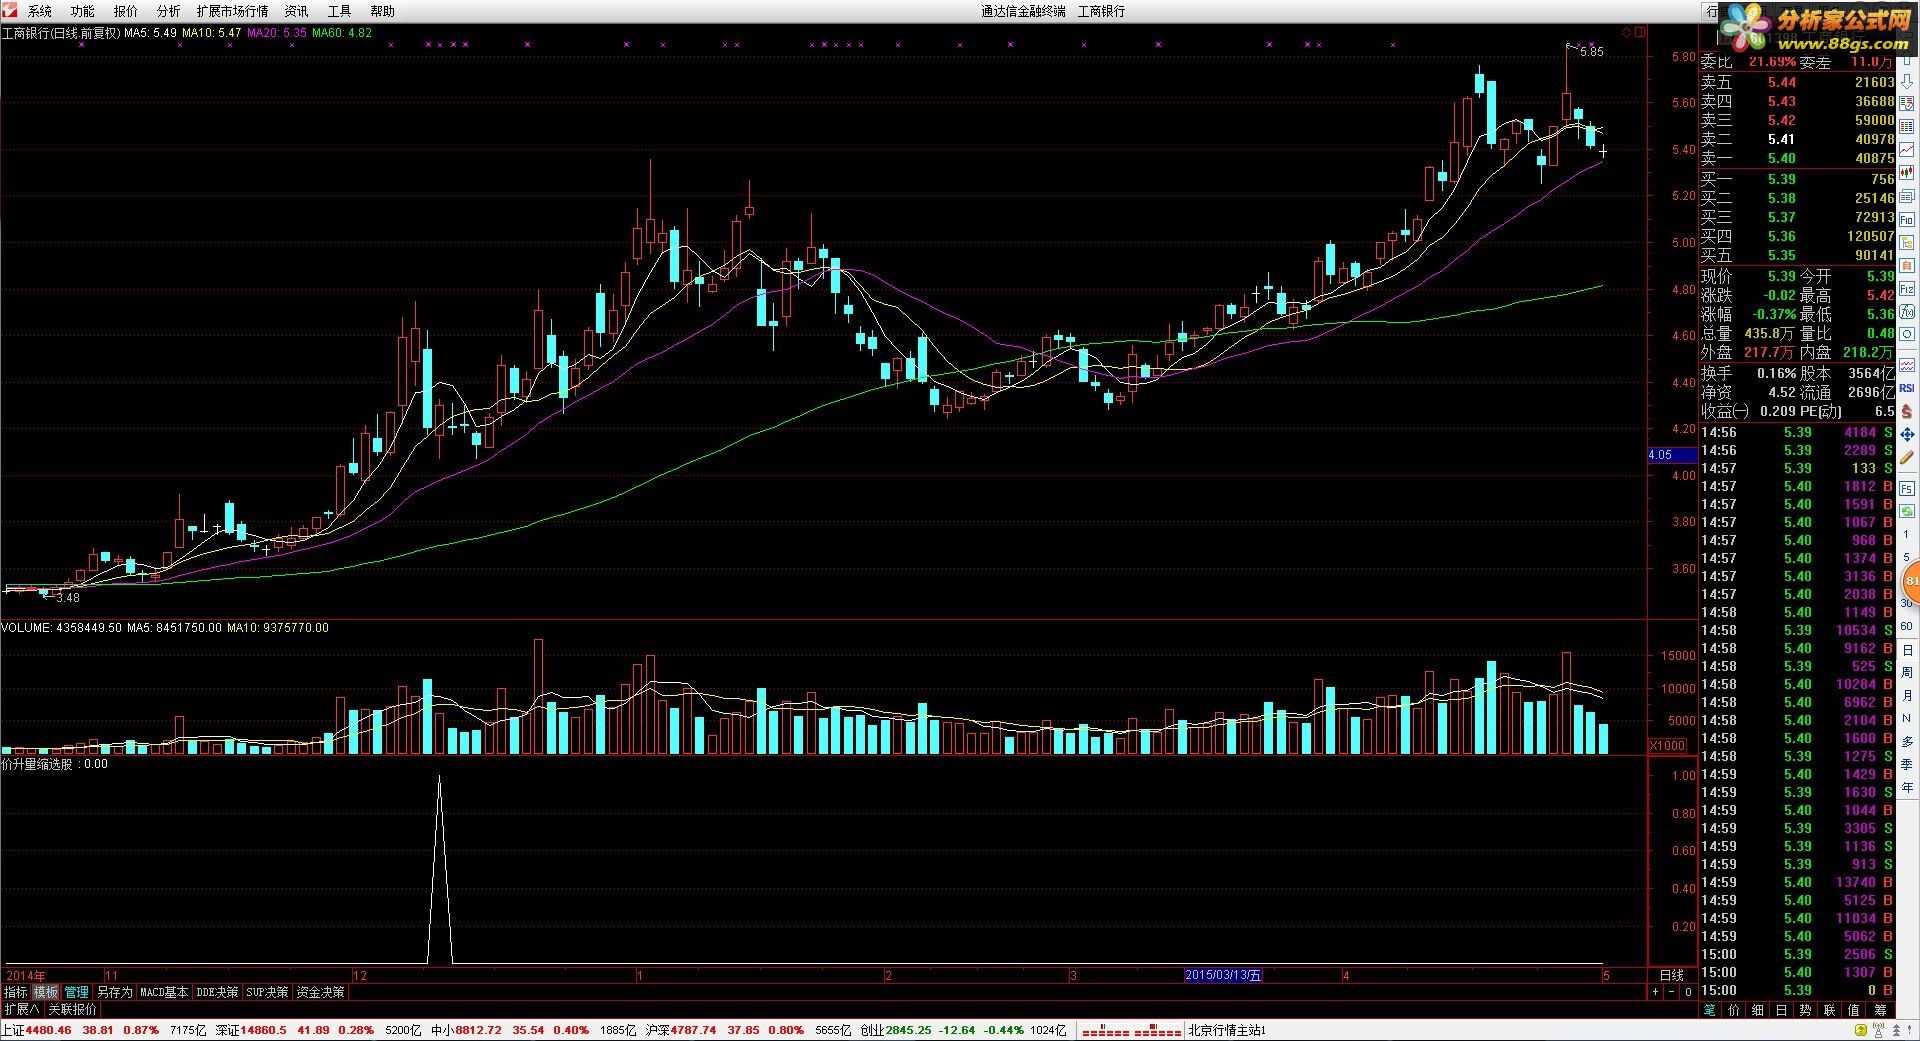Open the 日线 period dropdown
The image size is (1920, 1041).
point(1672,975)
